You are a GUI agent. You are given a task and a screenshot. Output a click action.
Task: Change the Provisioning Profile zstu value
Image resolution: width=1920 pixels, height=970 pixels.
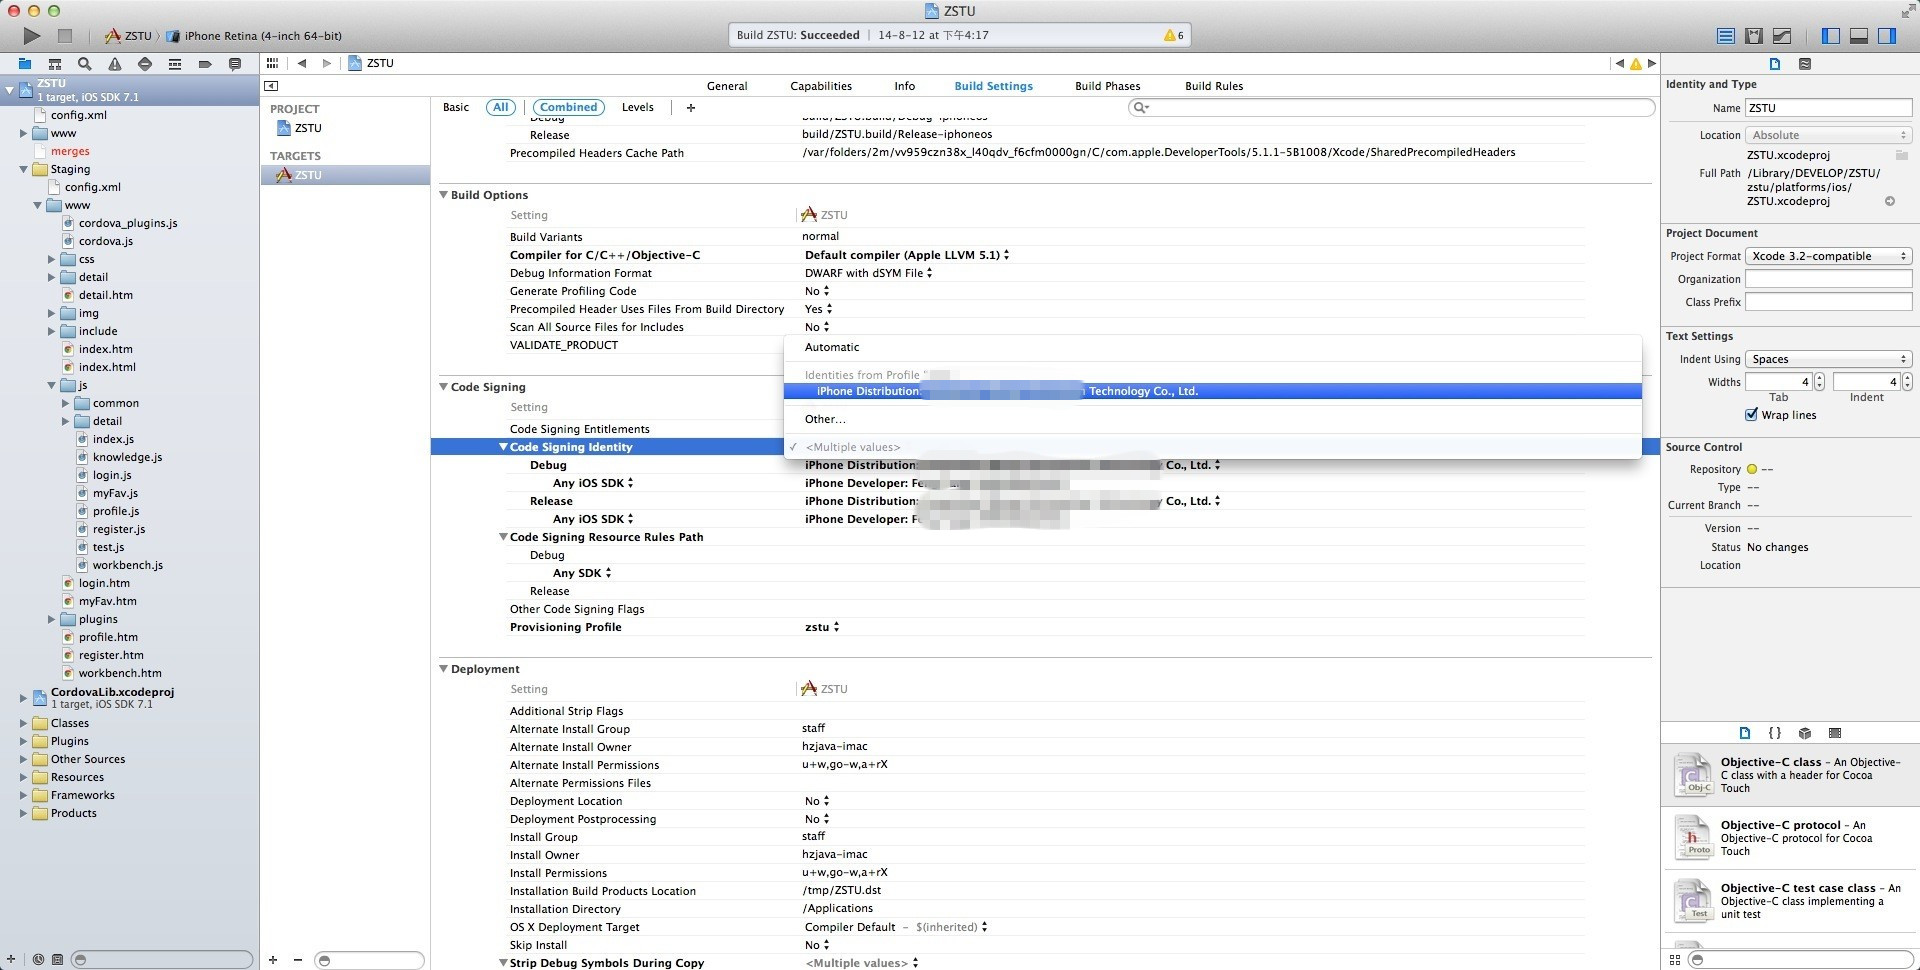click(822, 627)
